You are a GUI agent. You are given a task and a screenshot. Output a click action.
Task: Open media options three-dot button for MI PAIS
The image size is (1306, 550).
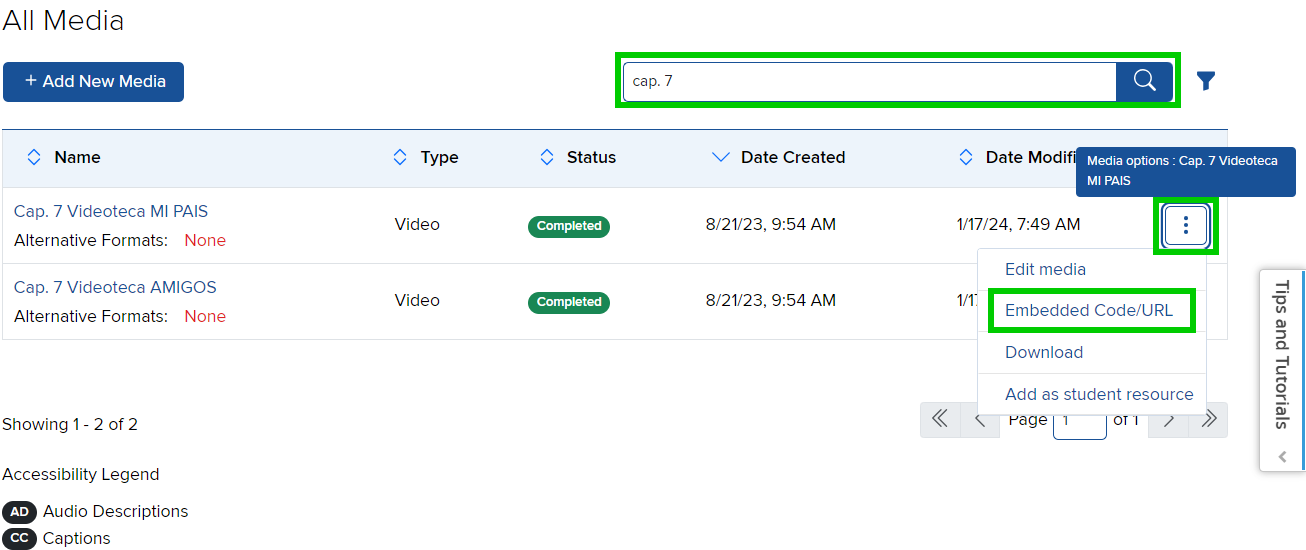(1186, 225)
